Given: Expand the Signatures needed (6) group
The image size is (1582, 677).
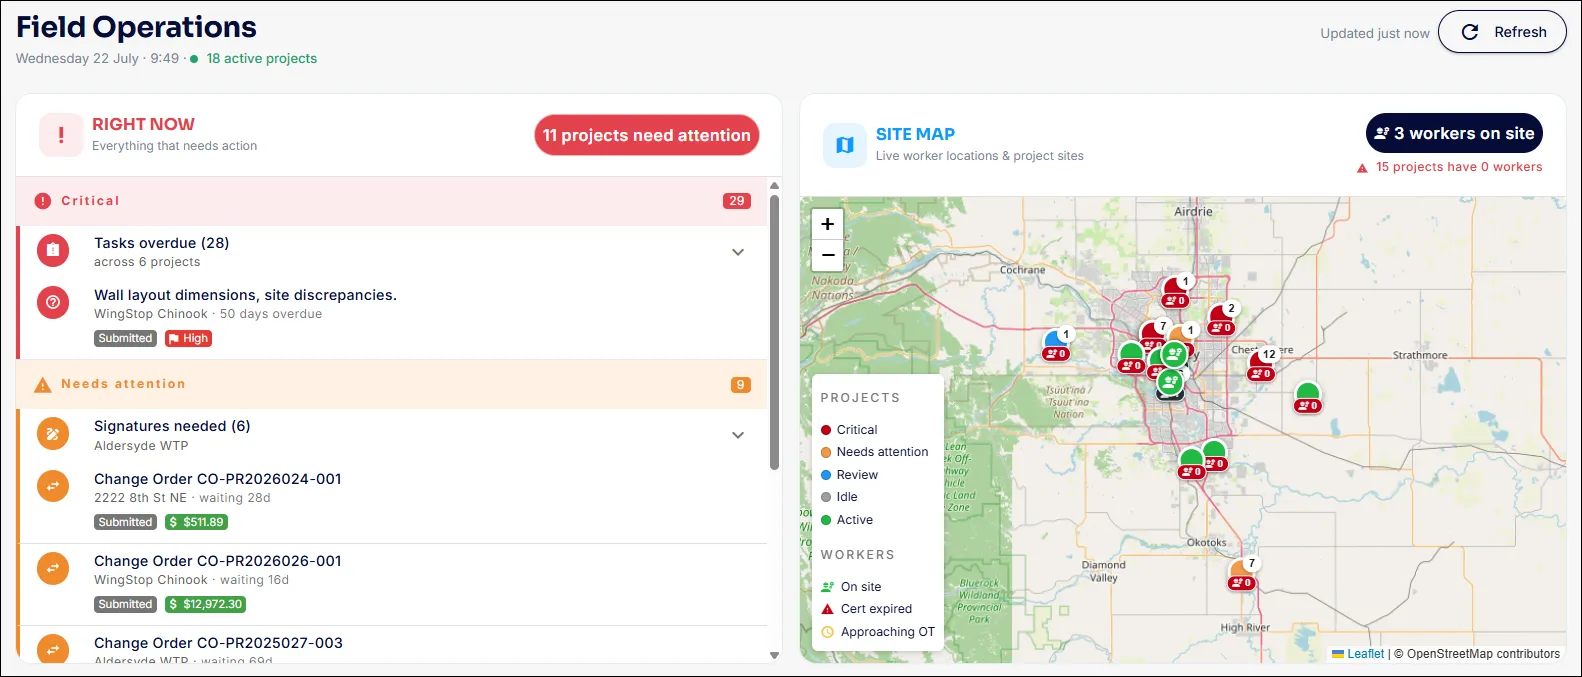Looking at the screenshot, I should (738, 435).
